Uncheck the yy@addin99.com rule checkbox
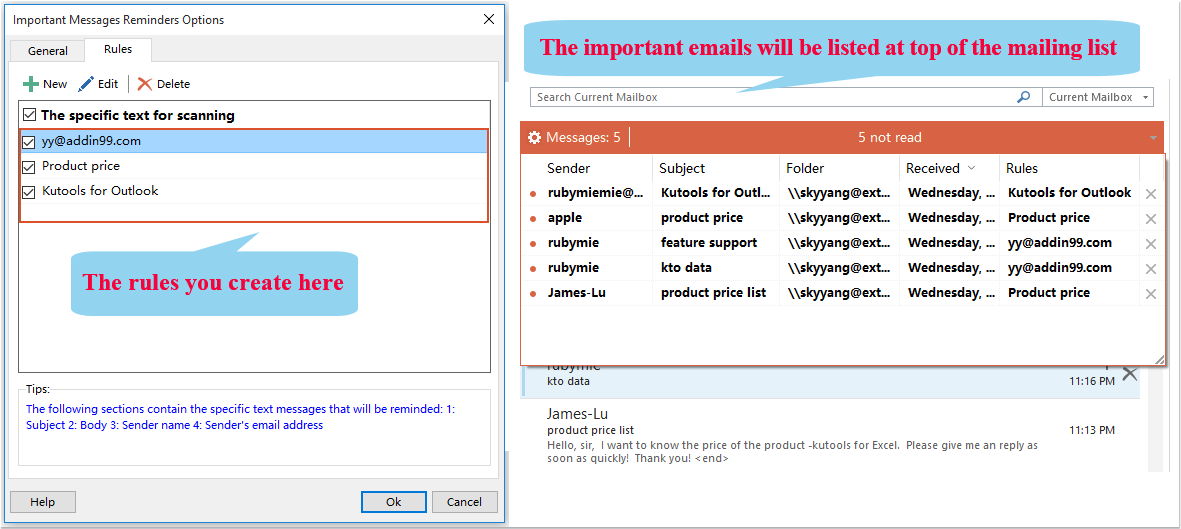This screenshot has height=529, width=1181. pyautogui.click(x=29, y=142)
